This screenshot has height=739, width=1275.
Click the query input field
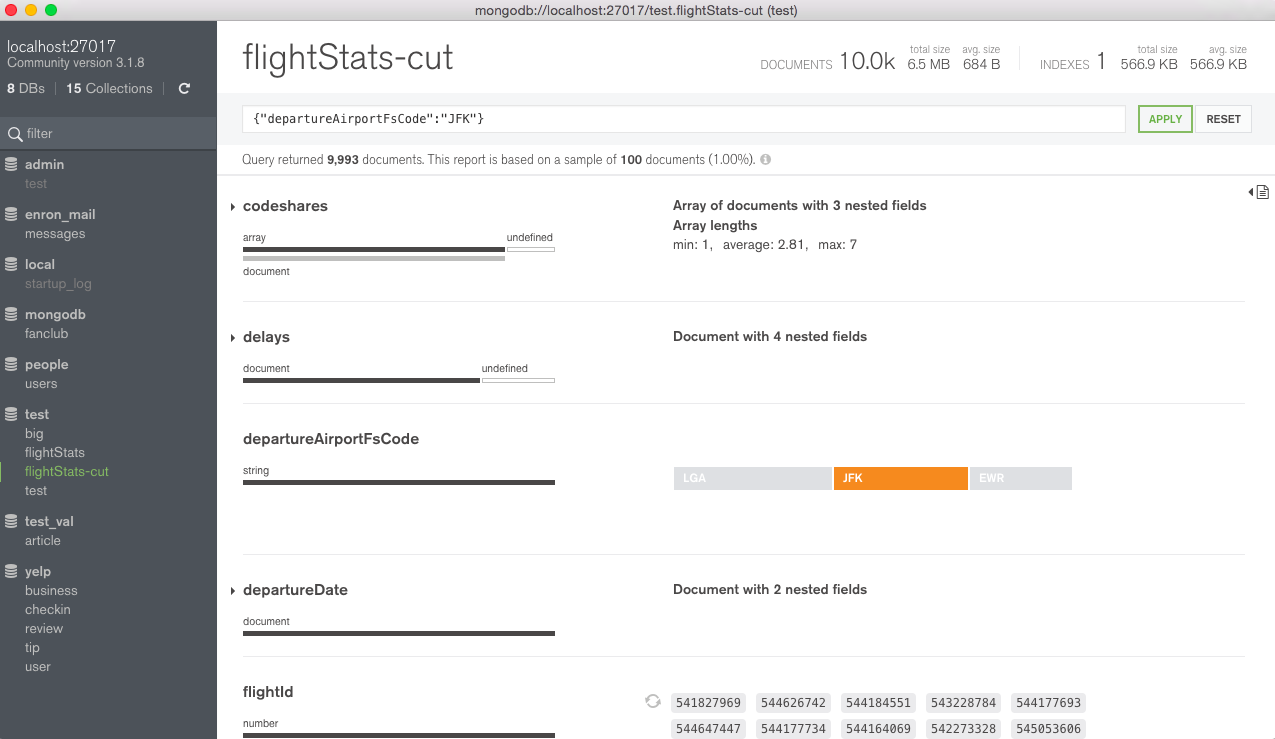[683, 119]
